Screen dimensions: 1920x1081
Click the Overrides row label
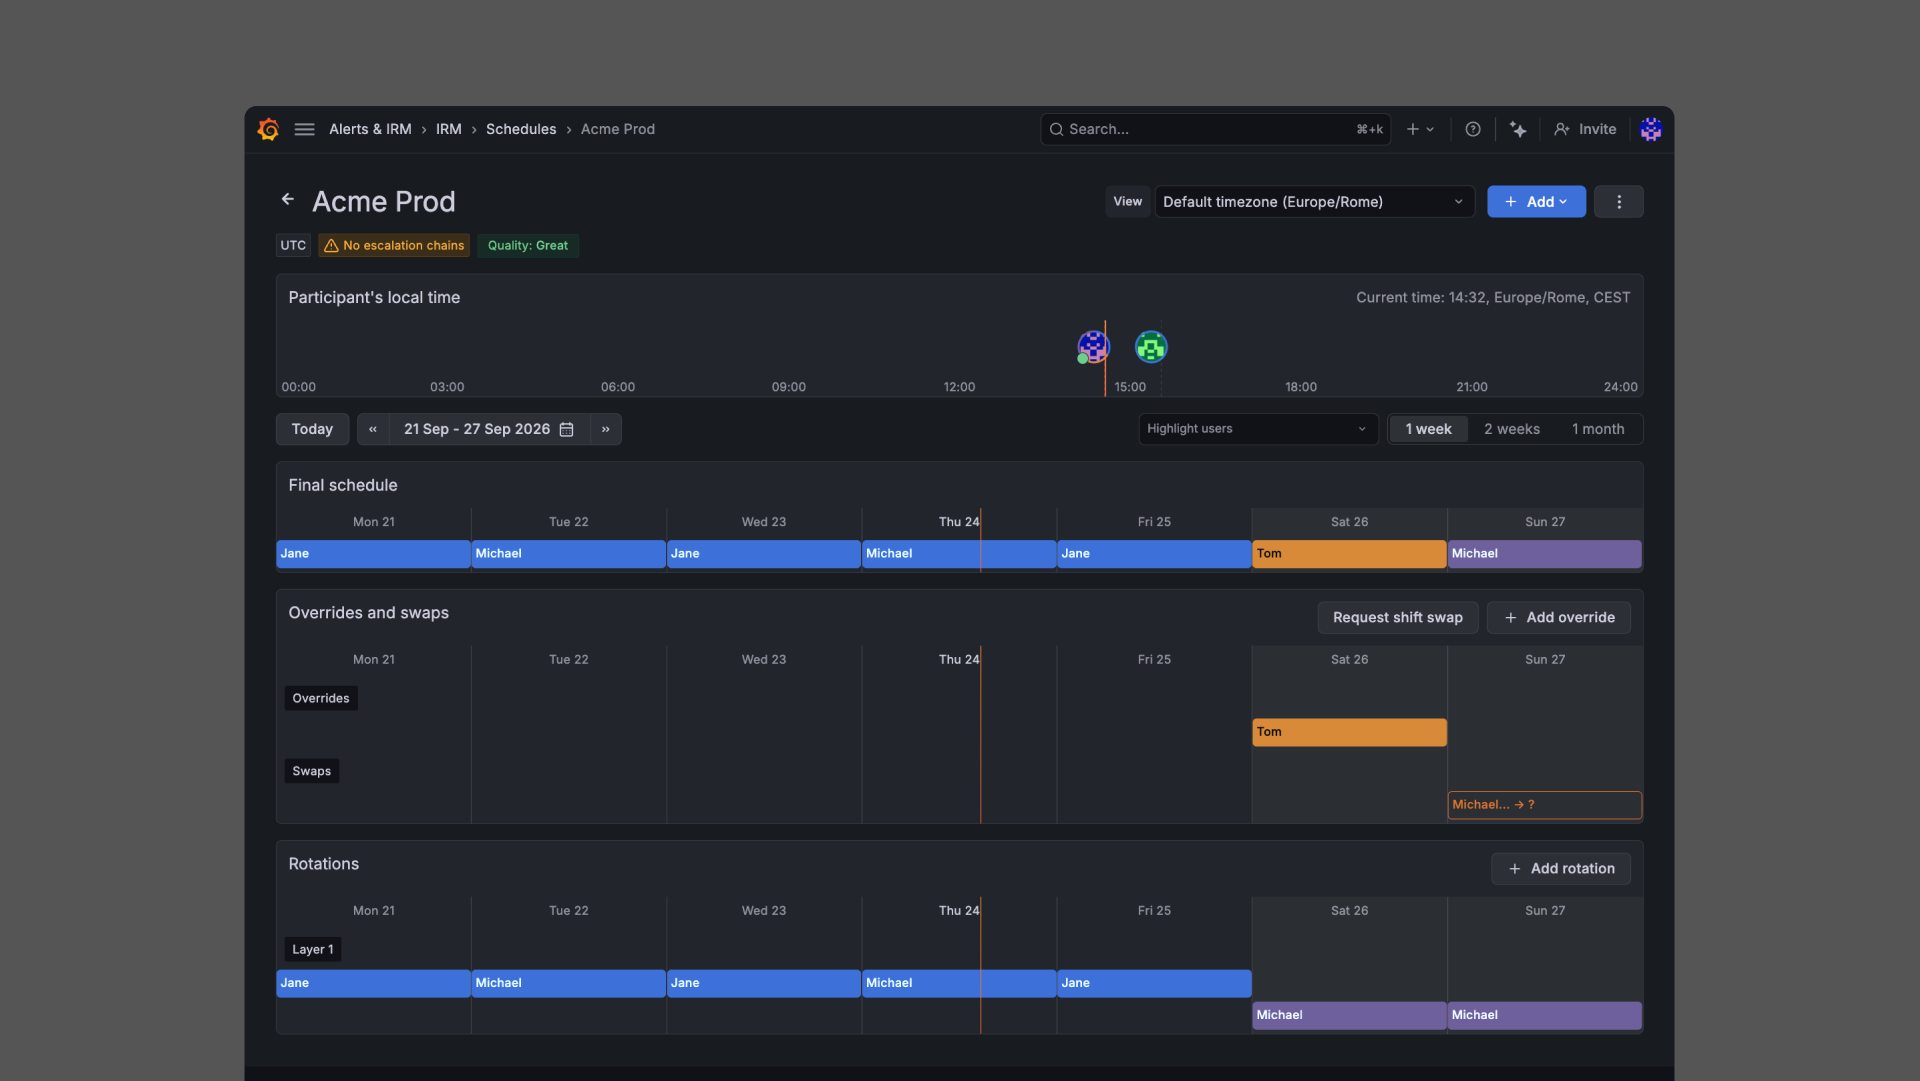tap(321, 698)
